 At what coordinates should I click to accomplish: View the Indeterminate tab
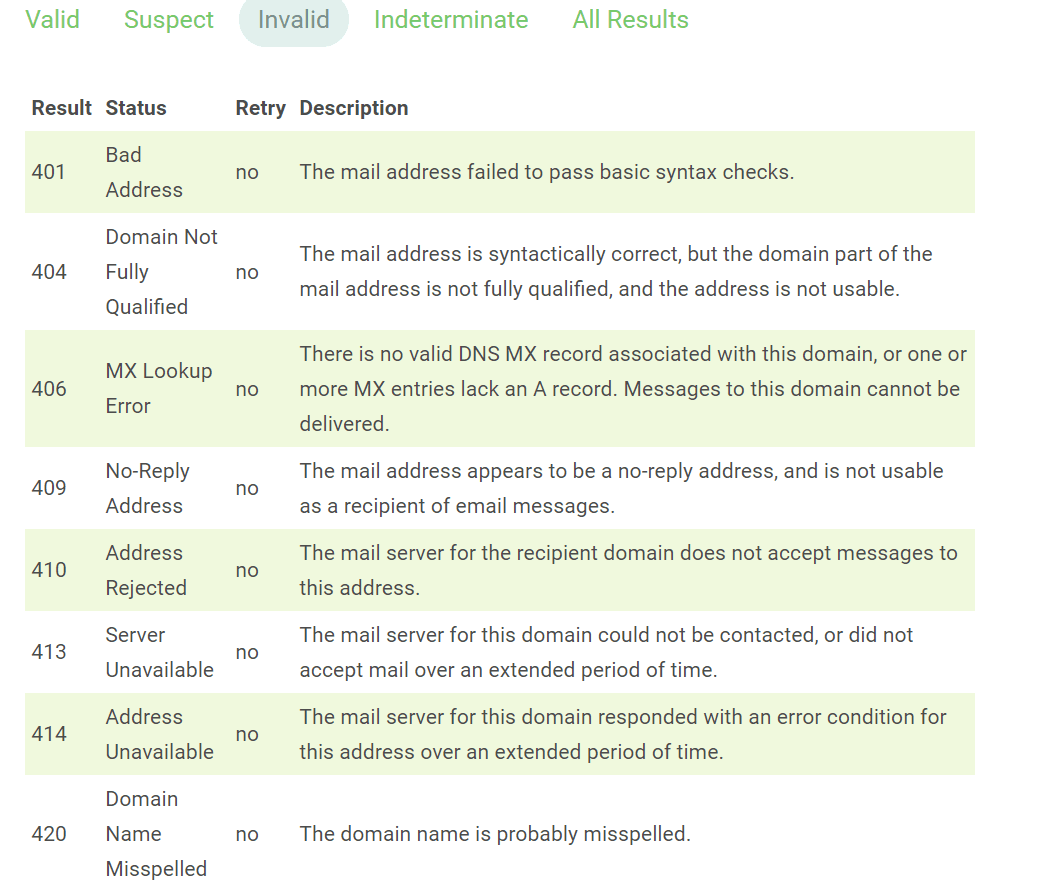[451, 20]
